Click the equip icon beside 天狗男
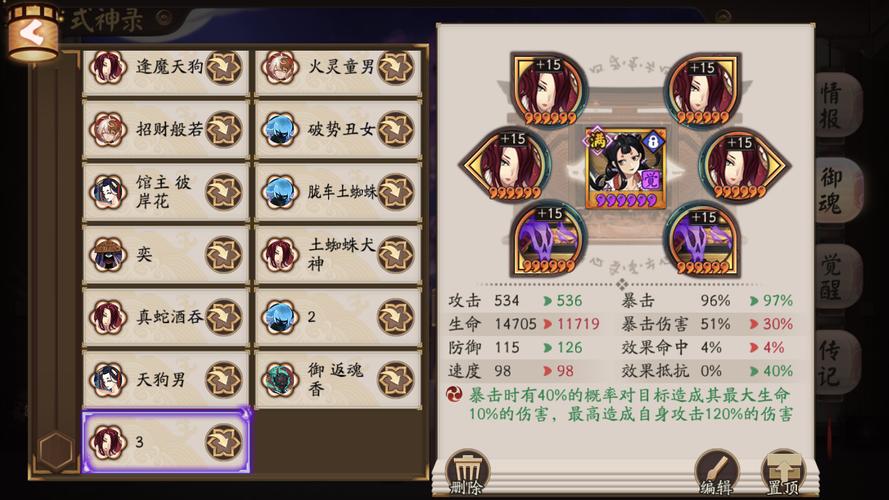The height and width of the screenshot is (500, 889). [224, 379]
